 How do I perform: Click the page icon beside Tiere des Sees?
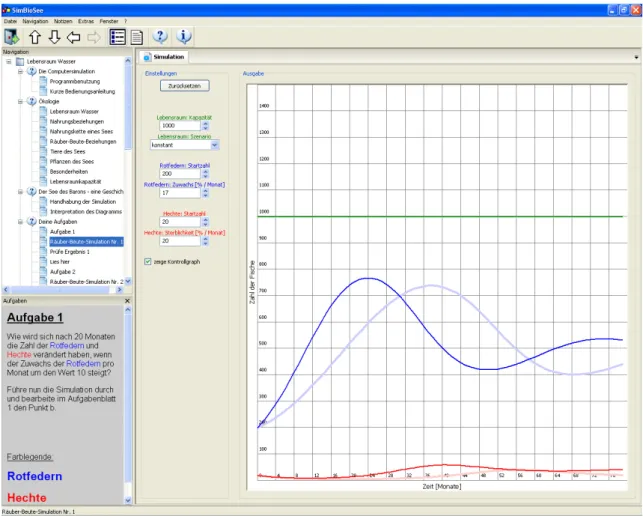[43, 151]
